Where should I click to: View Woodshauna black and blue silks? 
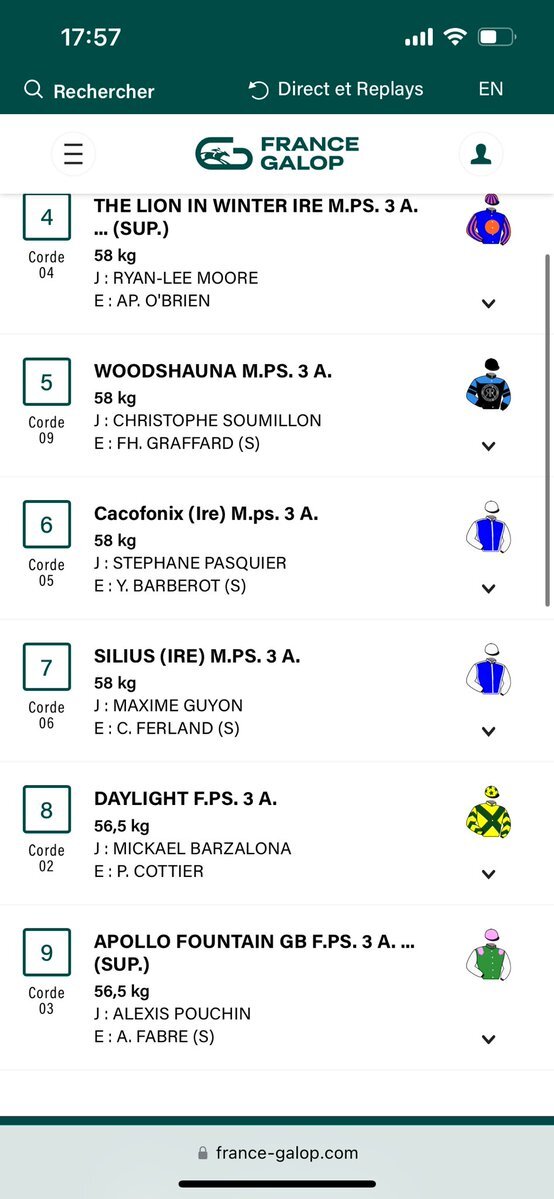coord(489,385)
